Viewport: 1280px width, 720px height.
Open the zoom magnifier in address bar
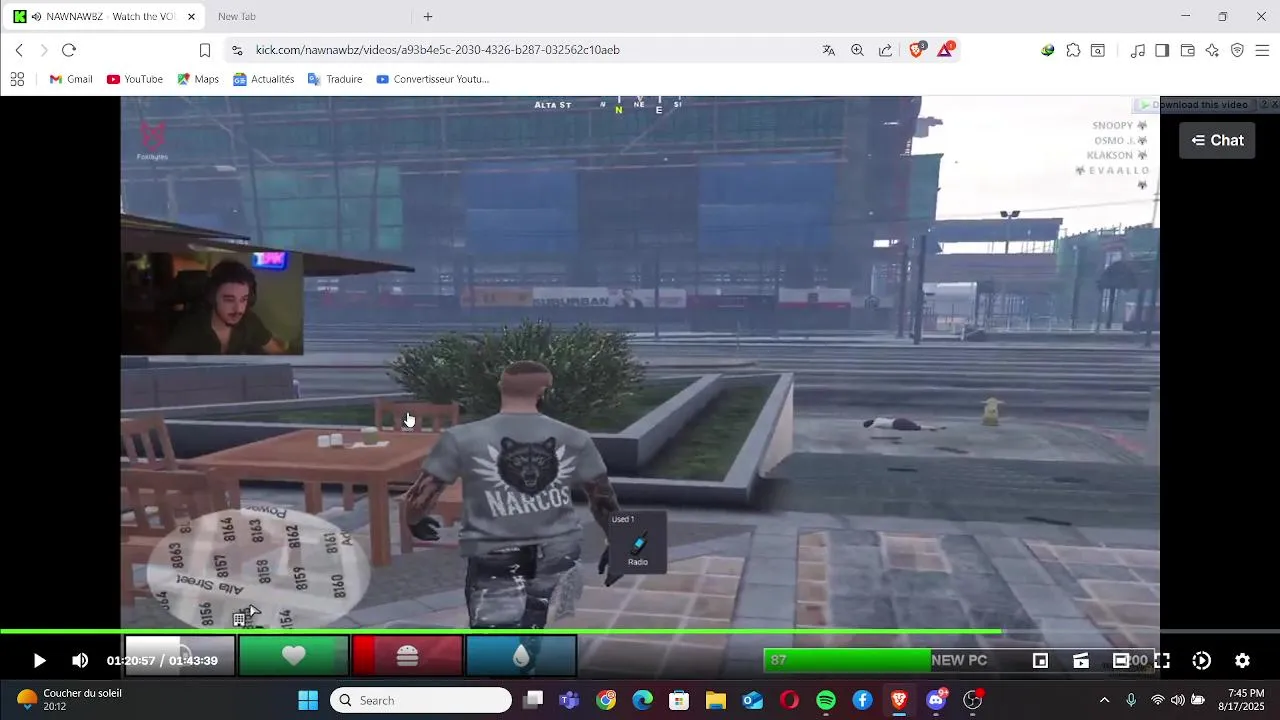(857, 50)
